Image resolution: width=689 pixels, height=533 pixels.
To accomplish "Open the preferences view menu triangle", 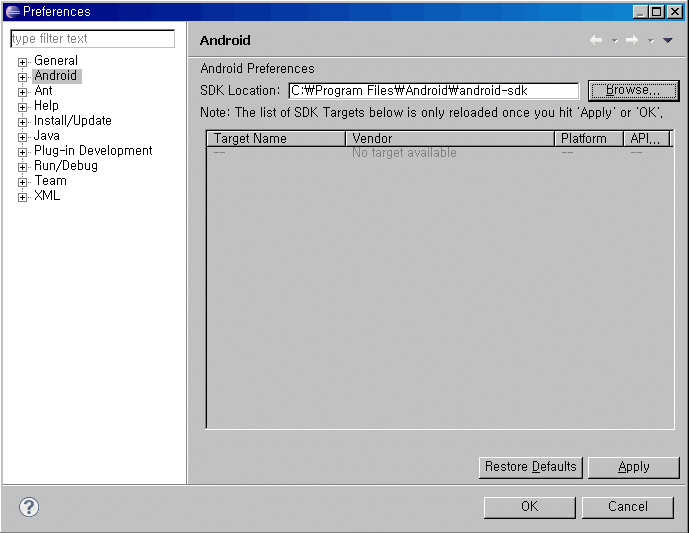I will (x=668, y=40).
